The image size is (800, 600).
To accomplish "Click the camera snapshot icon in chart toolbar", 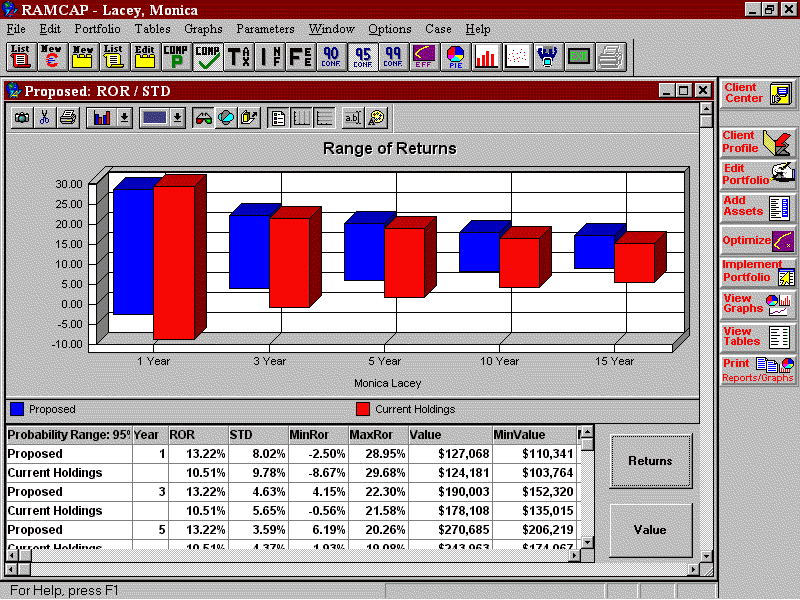I will [21, 118].
